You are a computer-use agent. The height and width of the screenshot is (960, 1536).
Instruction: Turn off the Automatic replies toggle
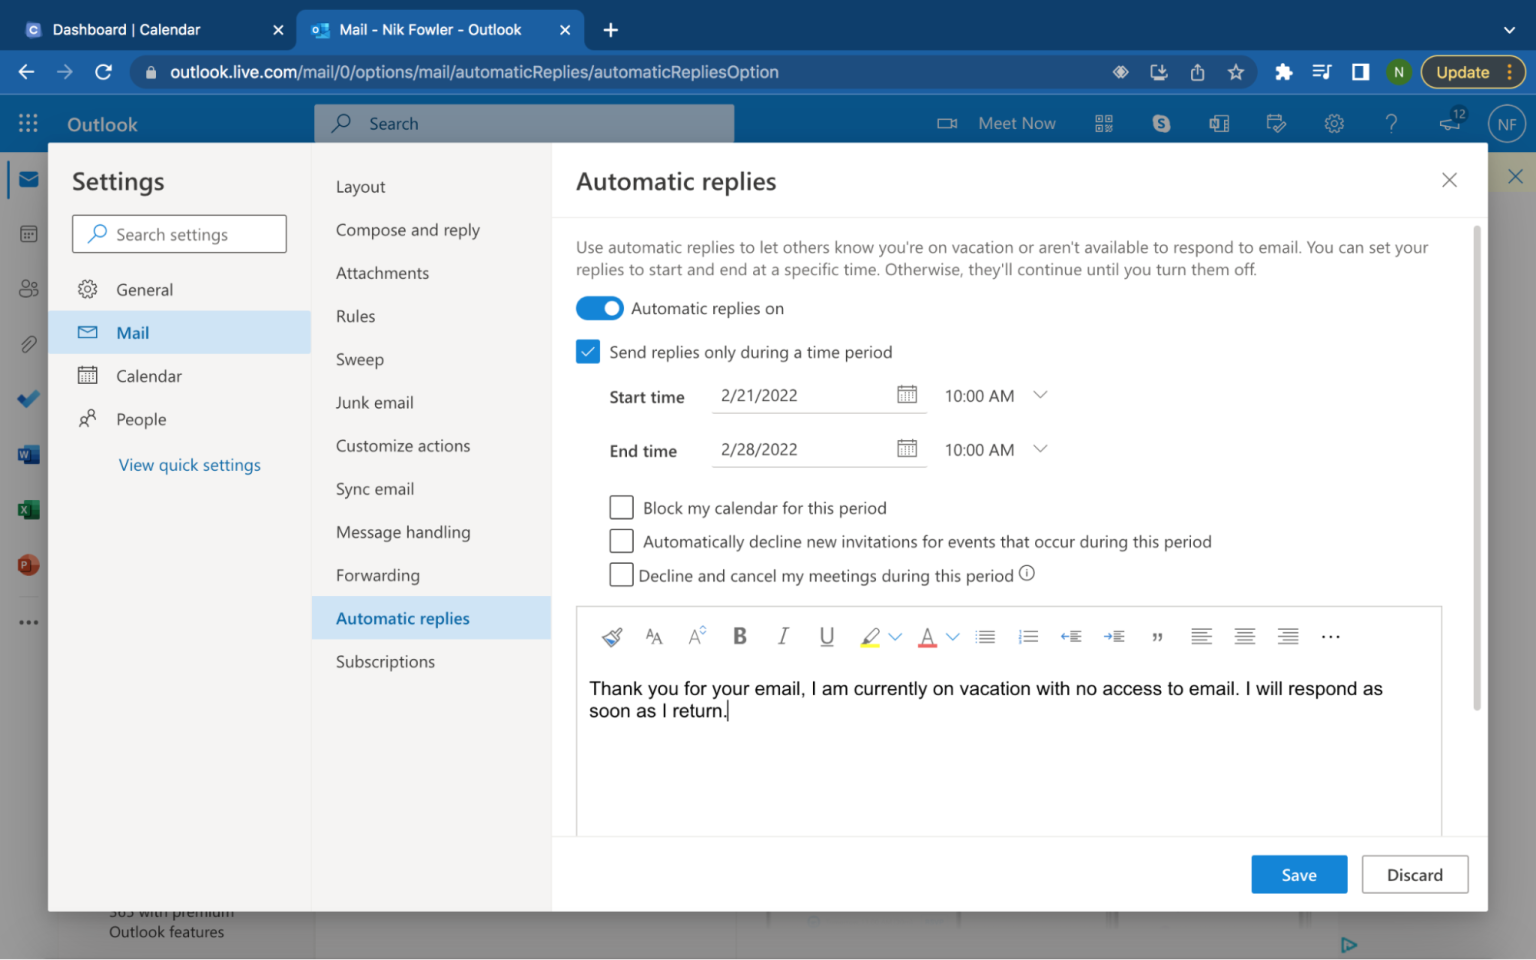599,308
